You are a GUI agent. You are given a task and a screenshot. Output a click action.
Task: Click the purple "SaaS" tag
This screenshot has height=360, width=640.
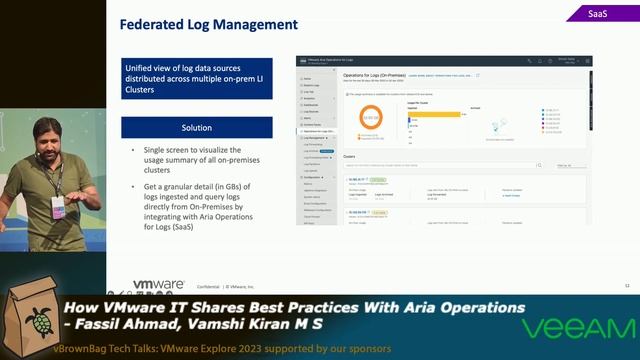pos(603,13)
